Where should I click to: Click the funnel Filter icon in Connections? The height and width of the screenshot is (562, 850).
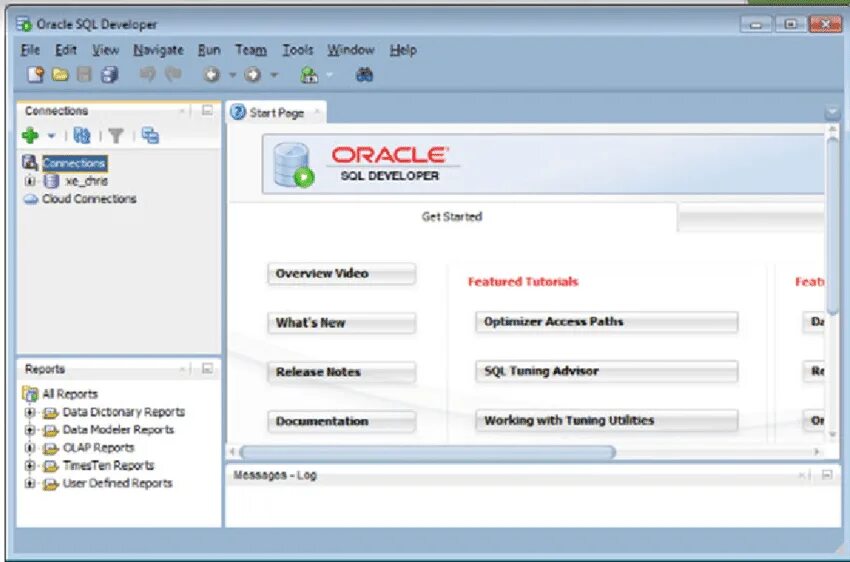click(x=116, y=135)
